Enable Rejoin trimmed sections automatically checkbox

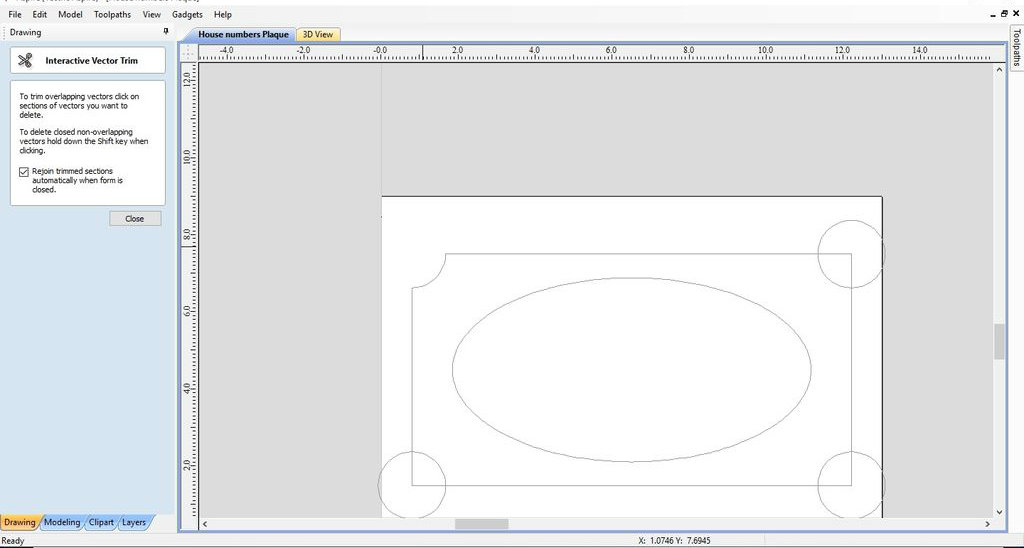(x=24, y=172)
